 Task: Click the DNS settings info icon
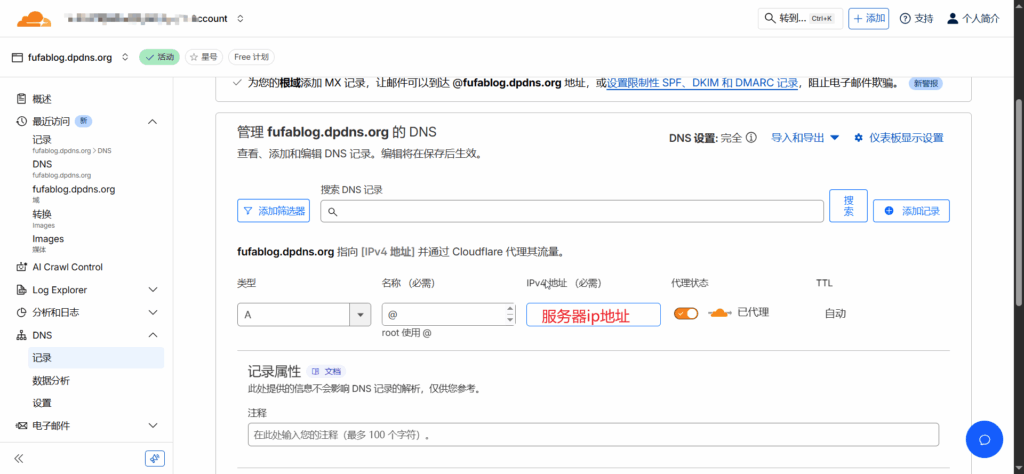751,138
